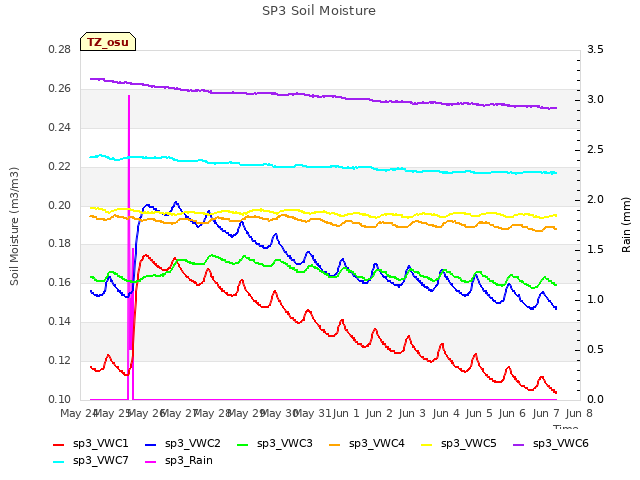Click the Jun 3 date label
640x480 pixels.
tap(412, 413)
